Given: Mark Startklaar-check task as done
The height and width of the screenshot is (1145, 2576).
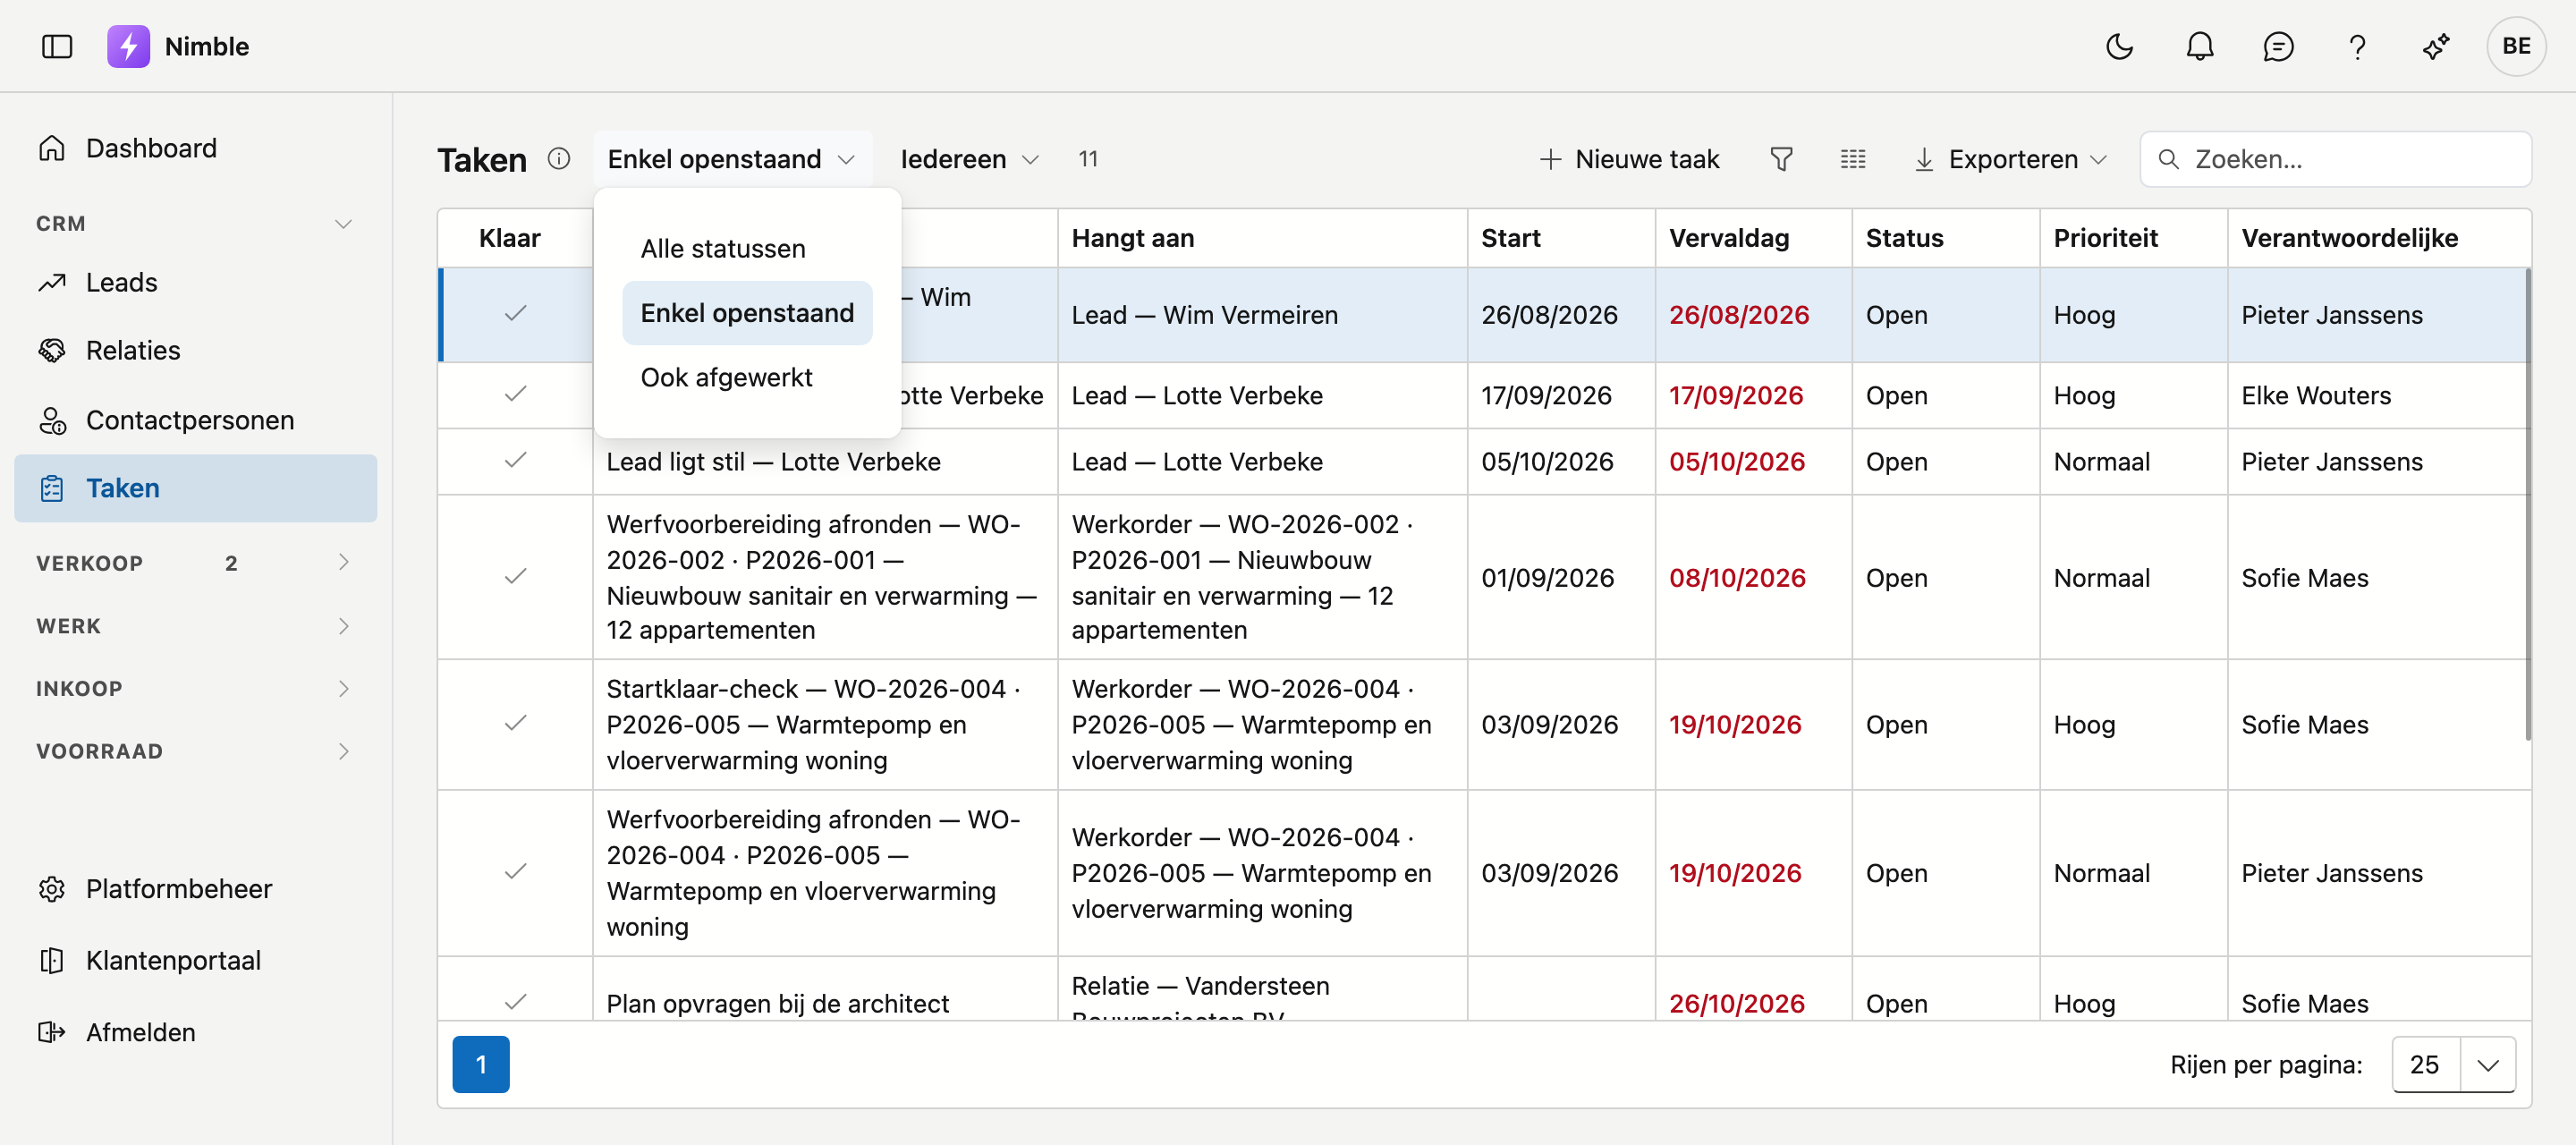Looking at the screenshot, I should [515, 724].
